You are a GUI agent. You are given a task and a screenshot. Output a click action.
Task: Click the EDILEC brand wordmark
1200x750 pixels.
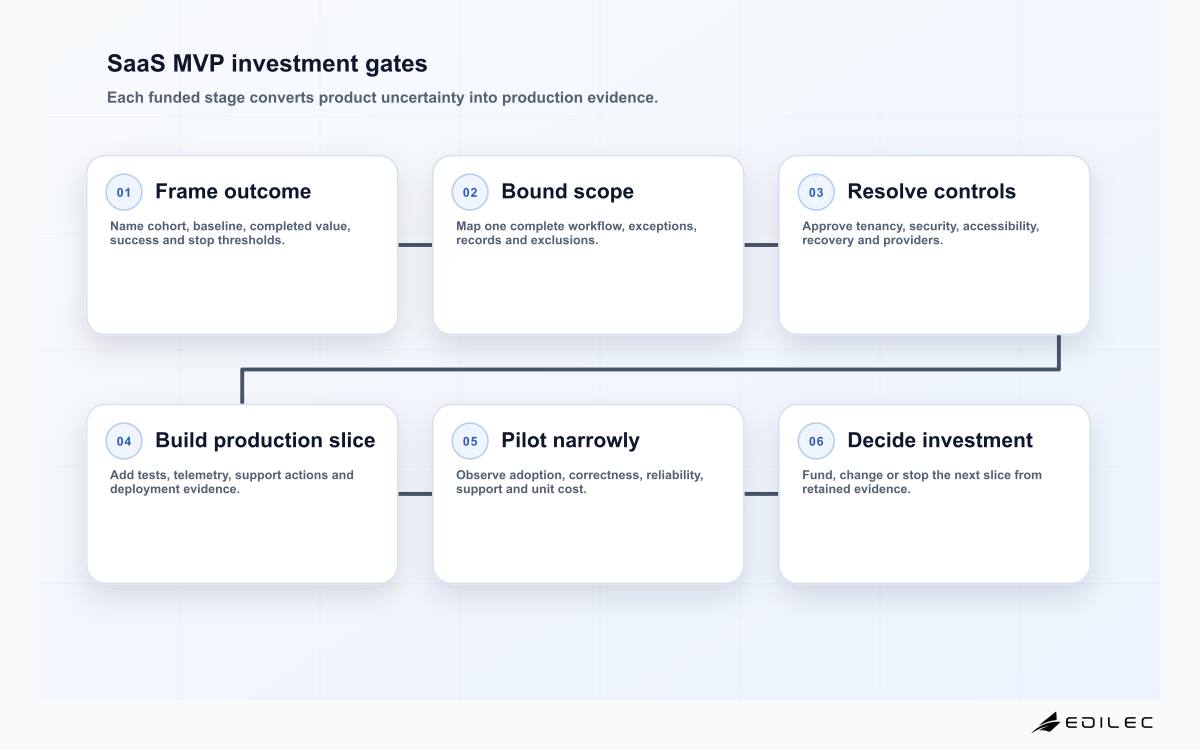[x=1110, y=722]
